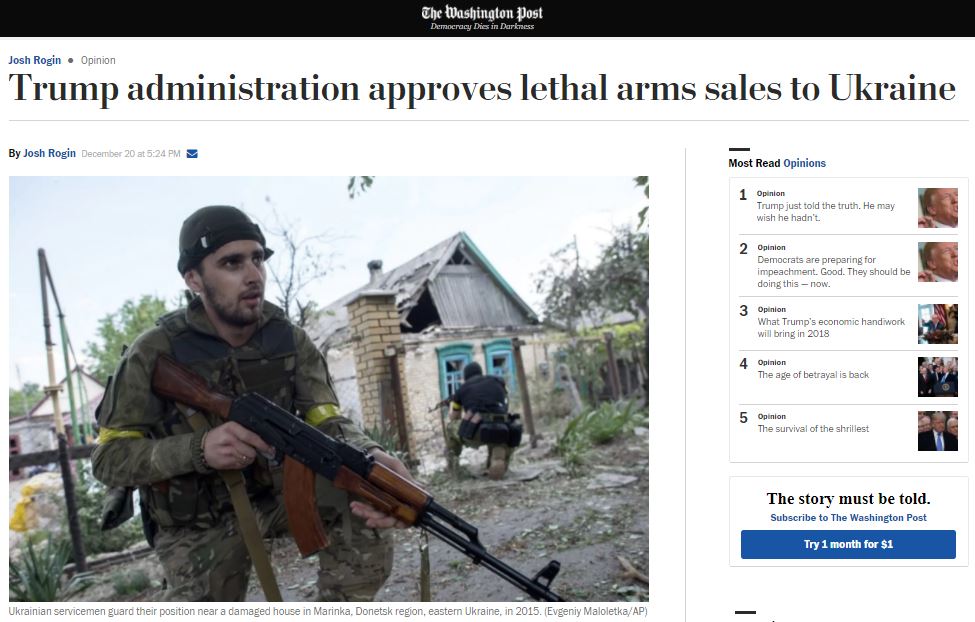Open "Democrats are preparing for impeachment" story
The height and width of the screenshot is (622, 975).
pos(833,271)
